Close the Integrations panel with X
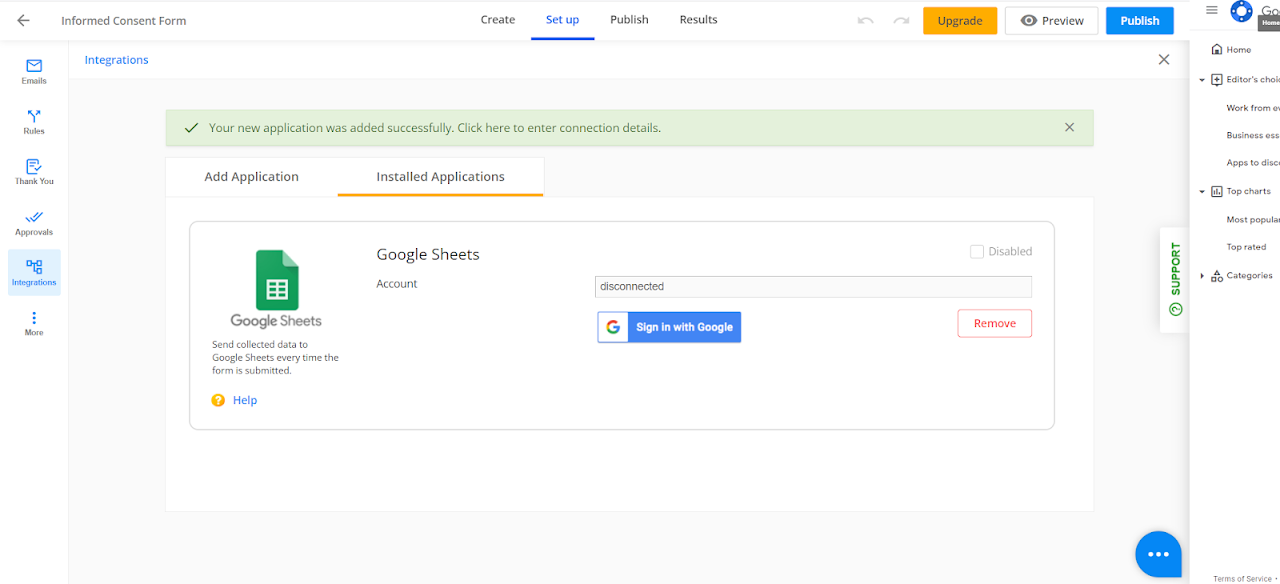The image size is (1280, 584). [1164, 60]
